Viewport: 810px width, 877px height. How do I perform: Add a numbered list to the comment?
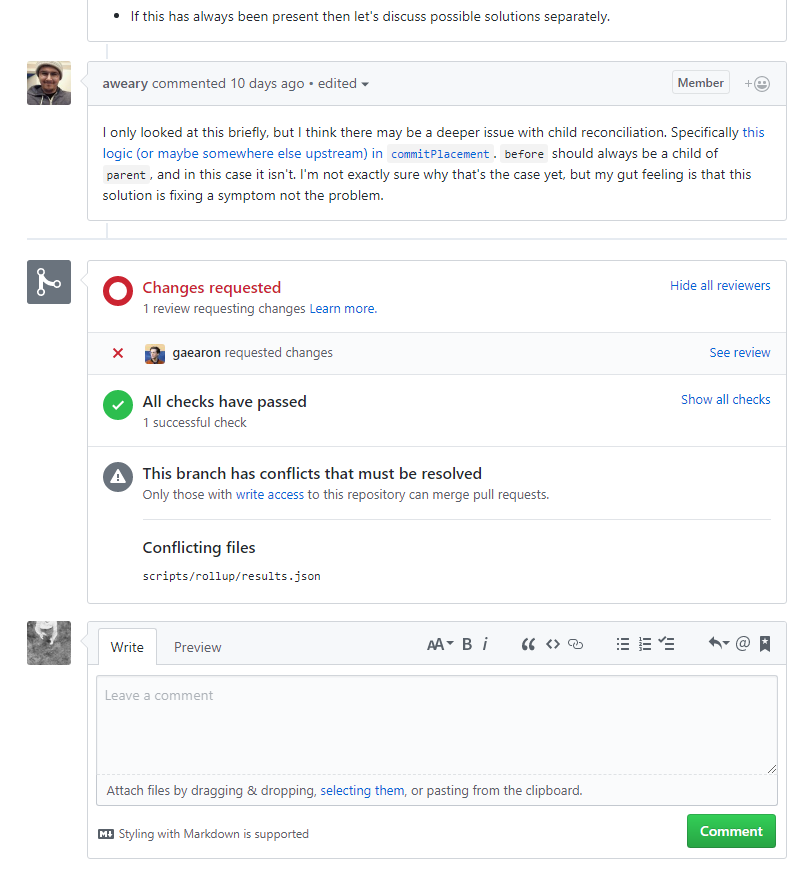click(645, 644)
